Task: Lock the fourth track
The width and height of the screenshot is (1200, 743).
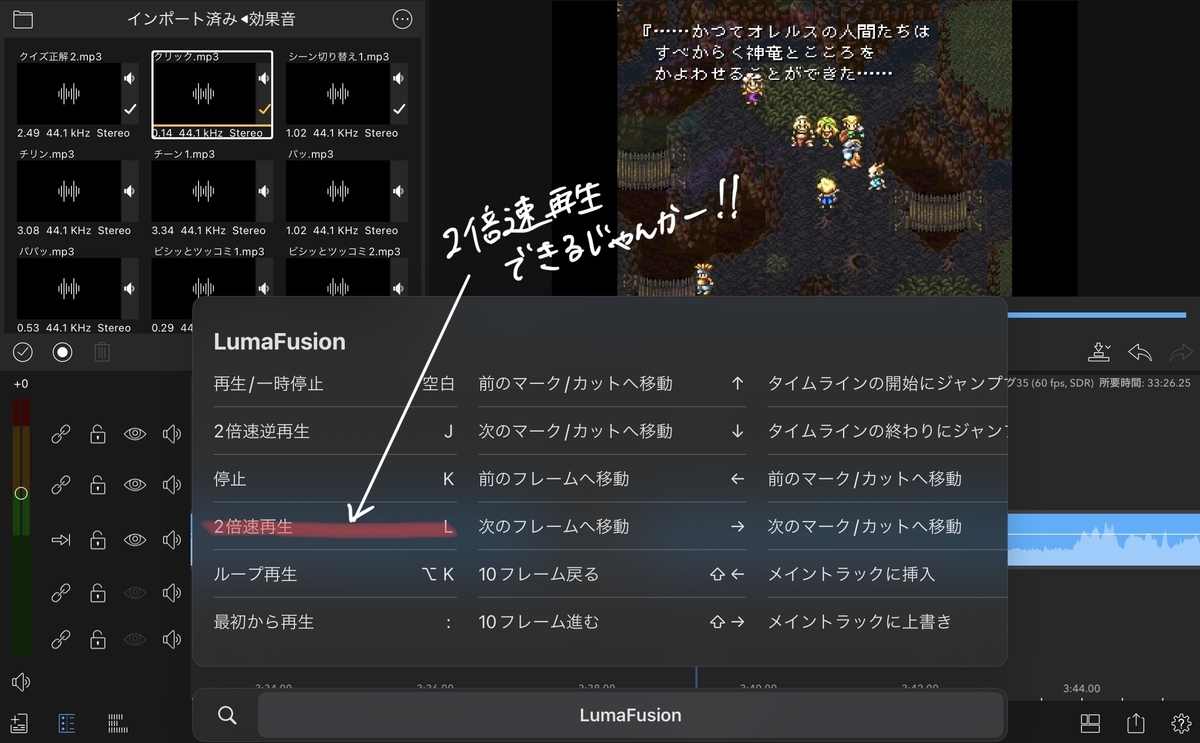Action: tap(97, 594)
